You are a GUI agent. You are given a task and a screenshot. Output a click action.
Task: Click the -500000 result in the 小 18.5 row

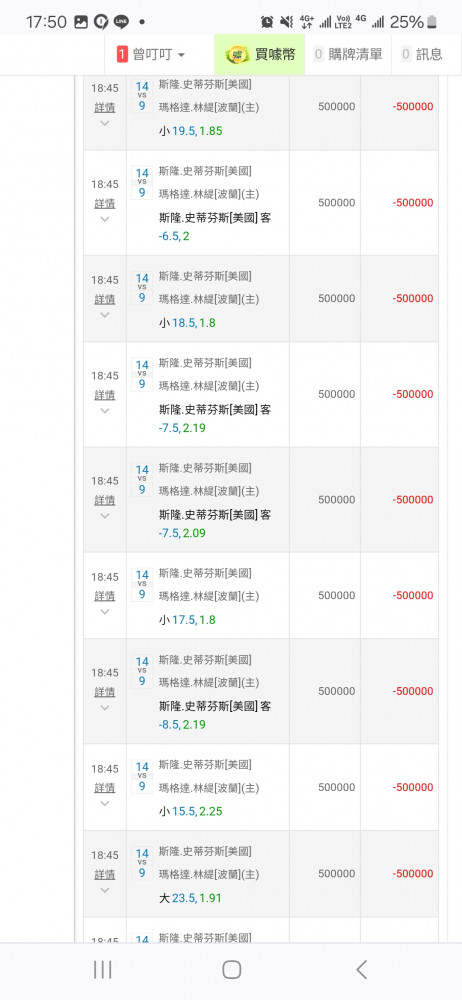[x=413, y=298]
